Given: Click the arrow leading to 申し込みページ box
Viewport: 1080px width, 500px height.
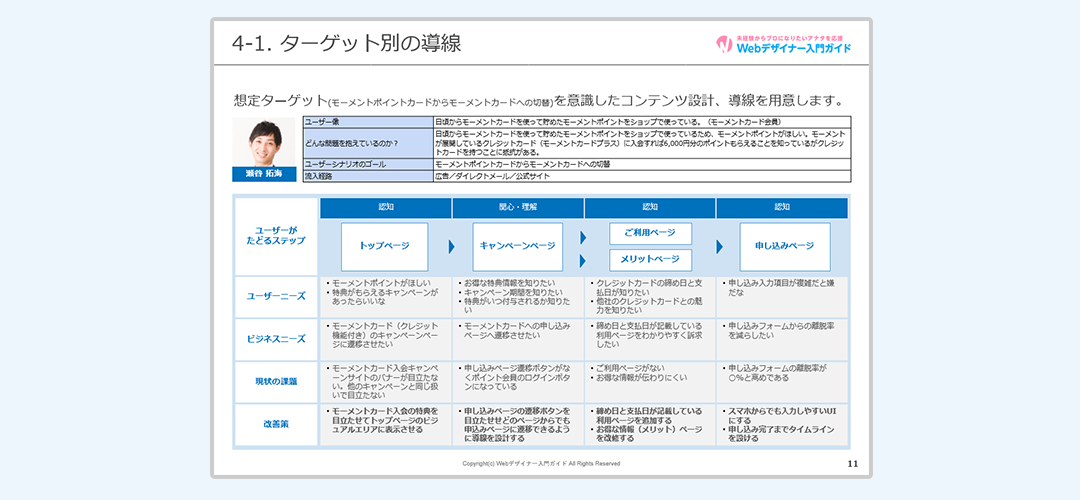Looking at the screenshot, I should 720,247.
